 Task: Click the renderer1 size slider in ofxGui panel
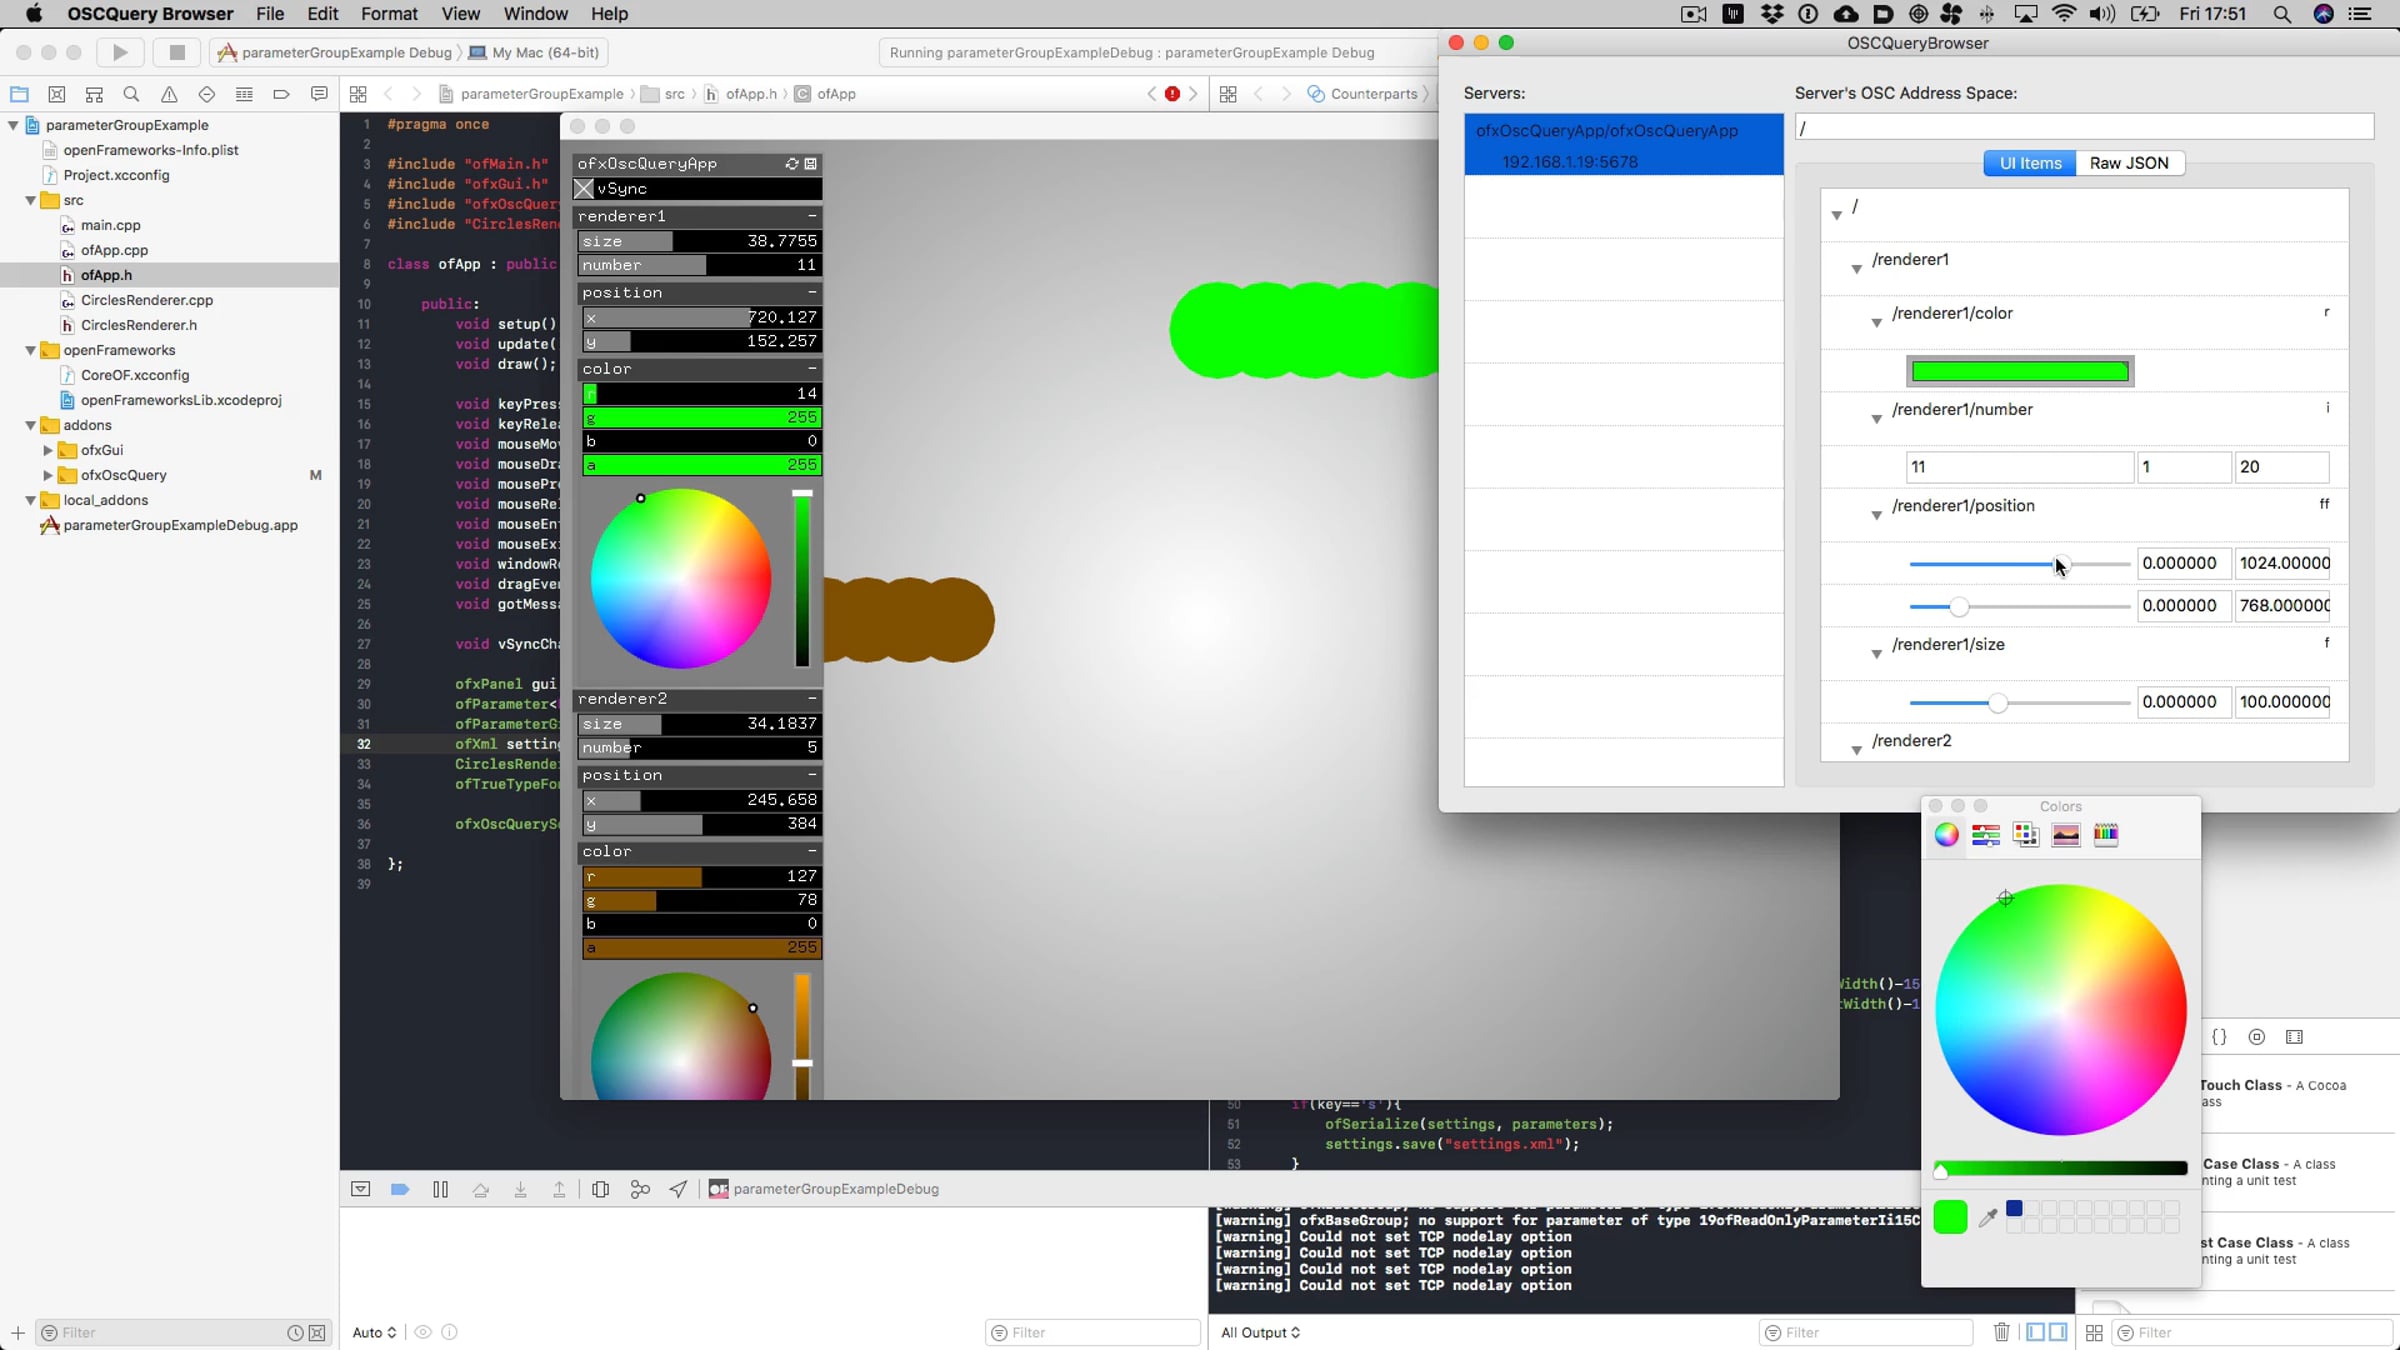pos(700,241)
